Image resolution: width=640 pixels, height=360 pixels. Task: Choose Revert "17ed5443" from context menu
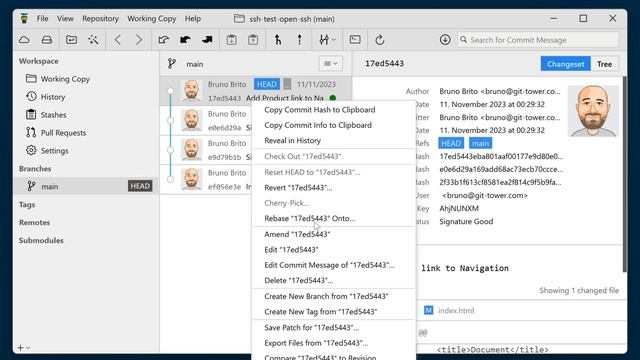334,188
